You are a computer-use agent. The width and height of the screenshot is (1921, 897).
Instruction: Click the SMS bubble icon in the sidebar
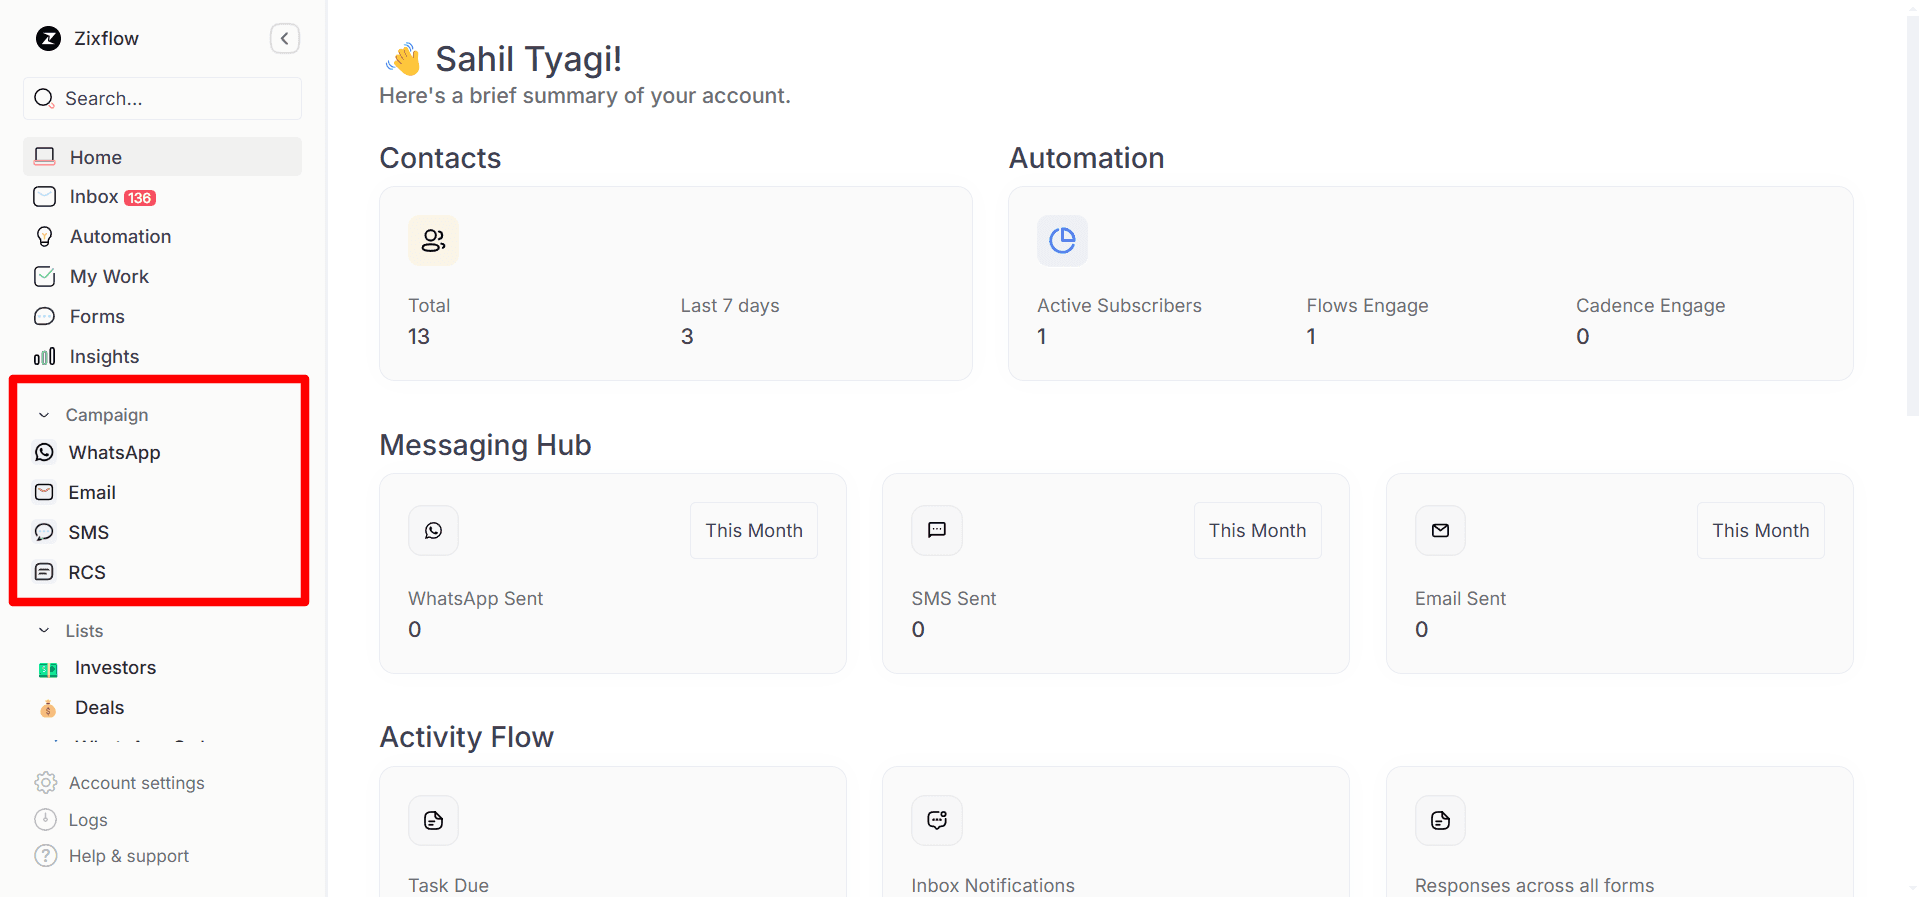click(45, 532)
